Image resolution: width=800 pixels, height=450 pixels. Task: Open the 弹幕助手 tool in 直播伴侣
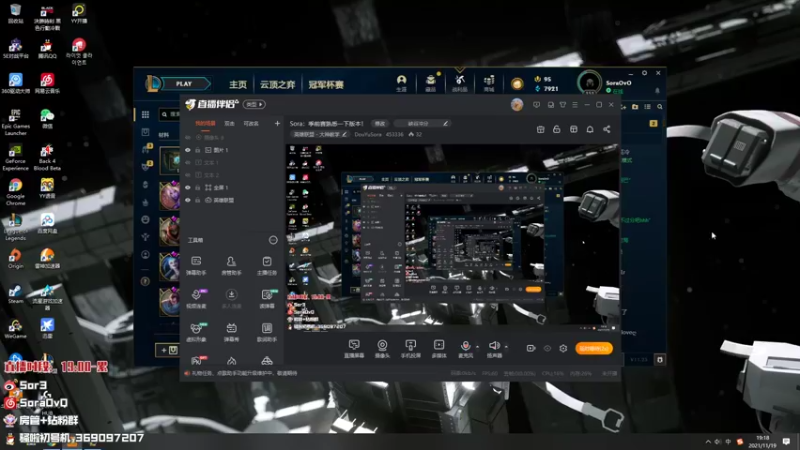pyautogui.click(x=196, y=266)
